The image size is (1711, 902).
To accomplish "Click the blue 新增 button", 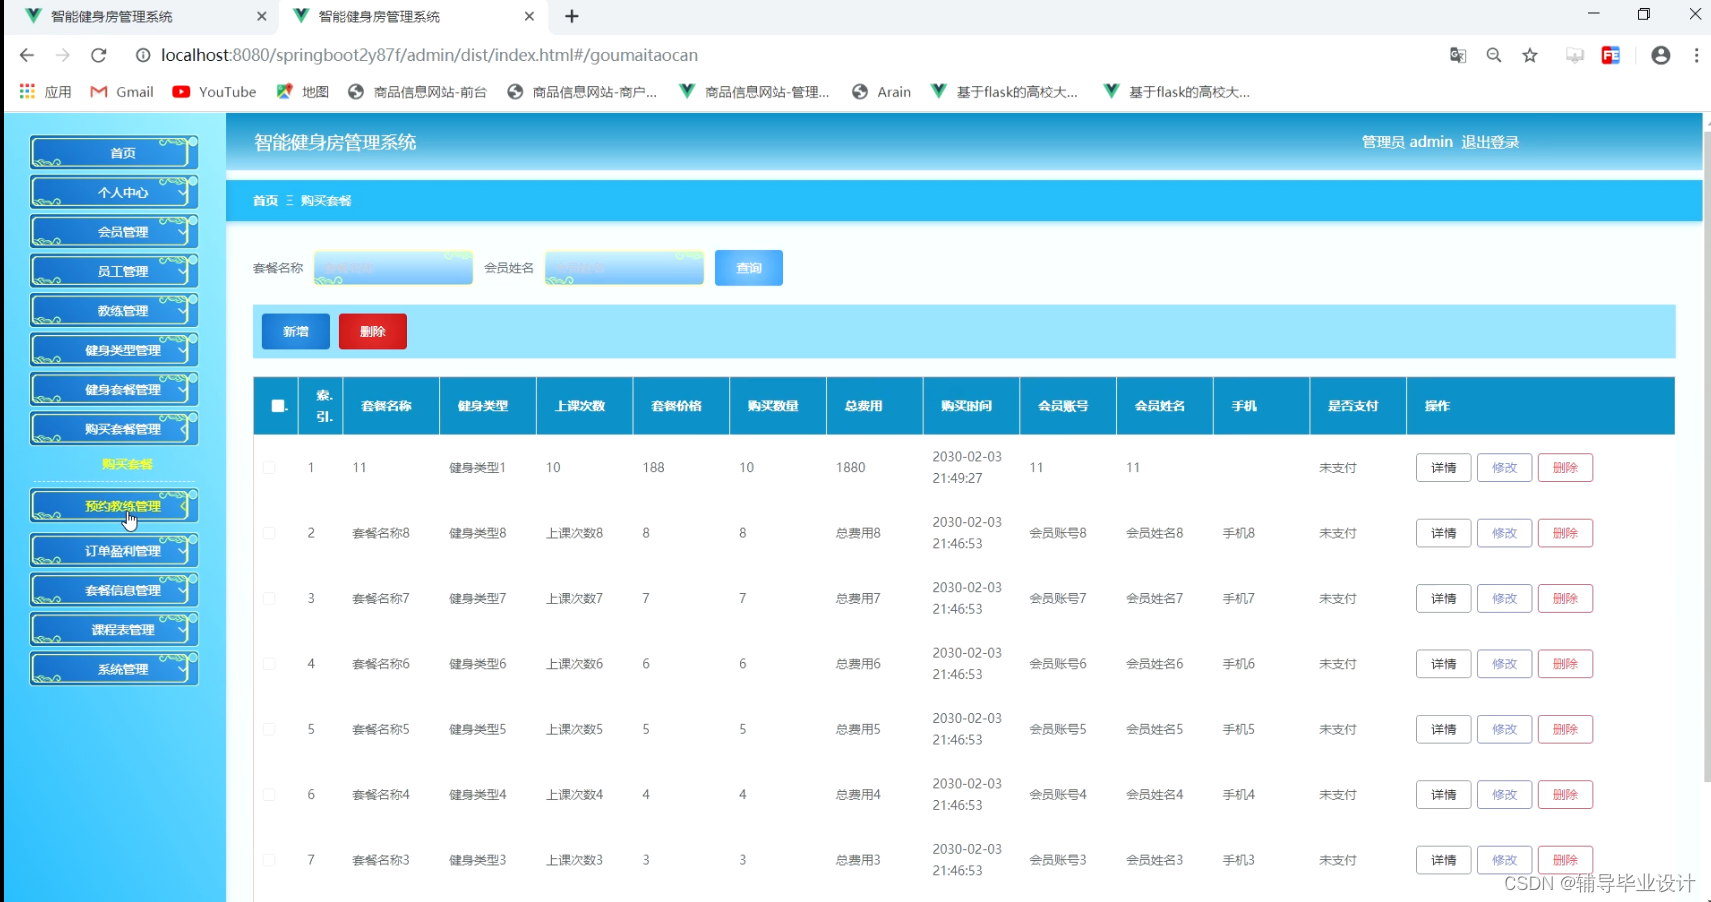I will click(x=296, y=331).
